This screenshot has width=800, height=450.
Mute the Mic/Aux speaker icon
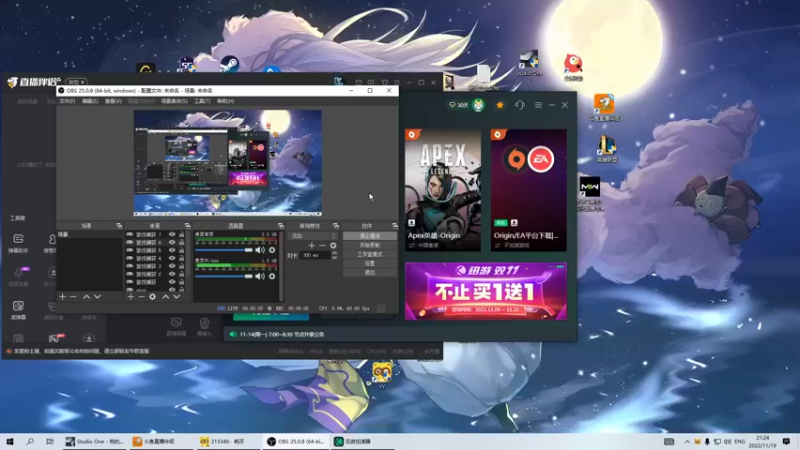(260, 276)
